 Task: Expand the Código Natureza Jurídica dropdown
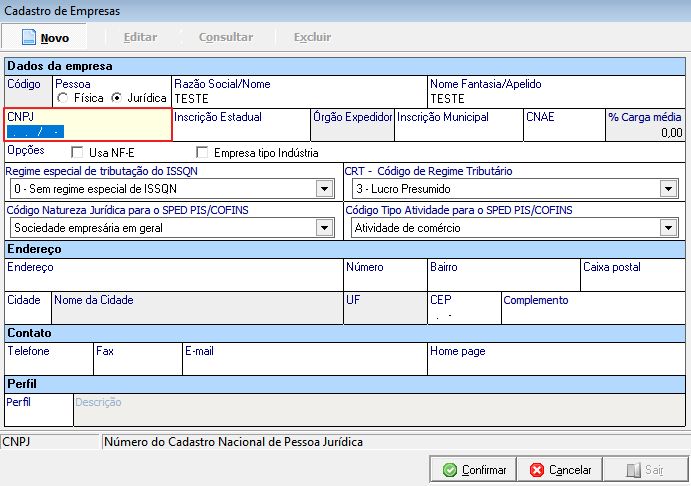(323, 228)
